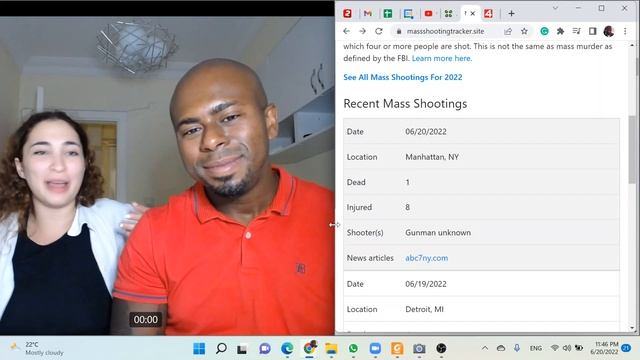Open the notification count badge

coord(626,348)
